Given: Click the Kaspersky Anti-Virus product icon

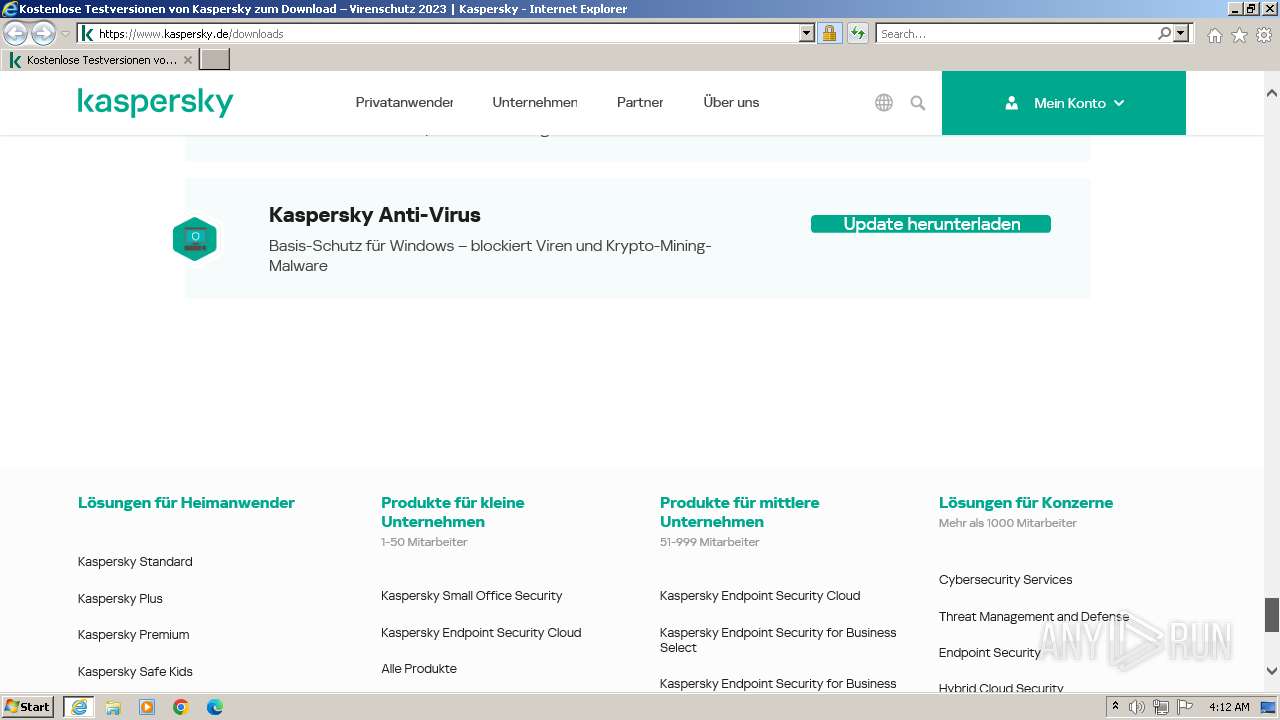Looking at the screenshot, I should click(195, 239).
